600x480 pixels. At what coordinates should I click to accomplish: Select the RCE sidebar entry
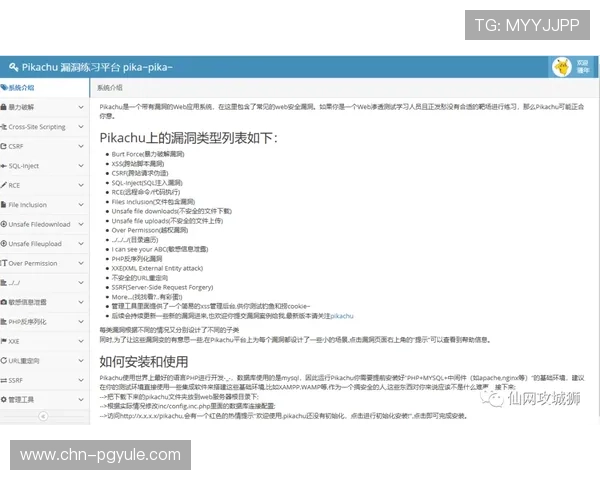[44, 185]
